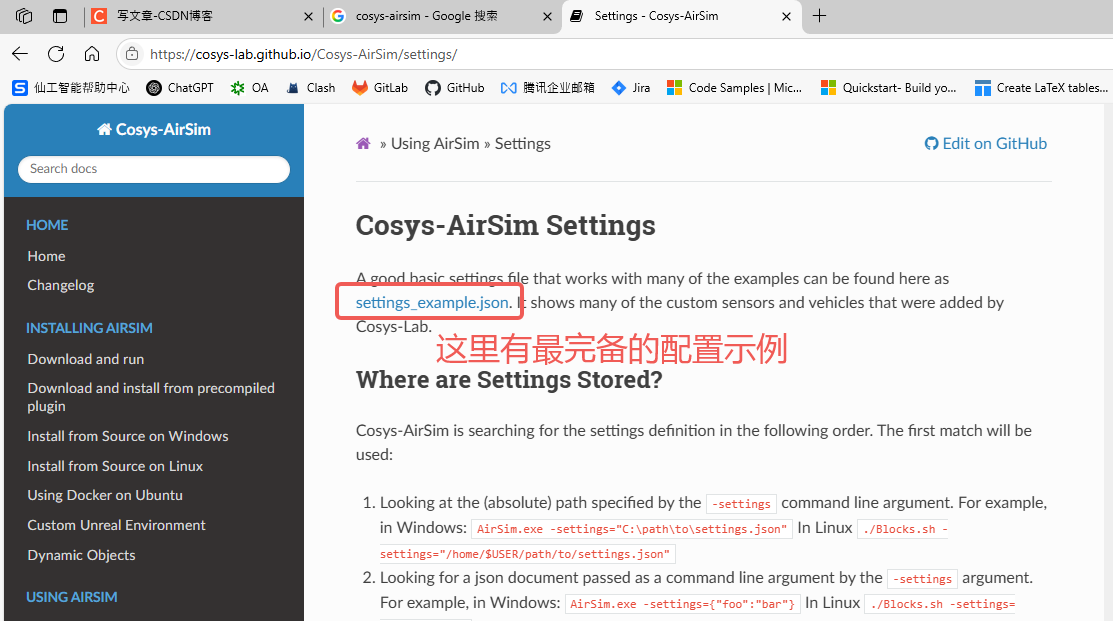Open Download and run page
The height and width of the screenshot is (621, 1113).
[x=86, y=359]
